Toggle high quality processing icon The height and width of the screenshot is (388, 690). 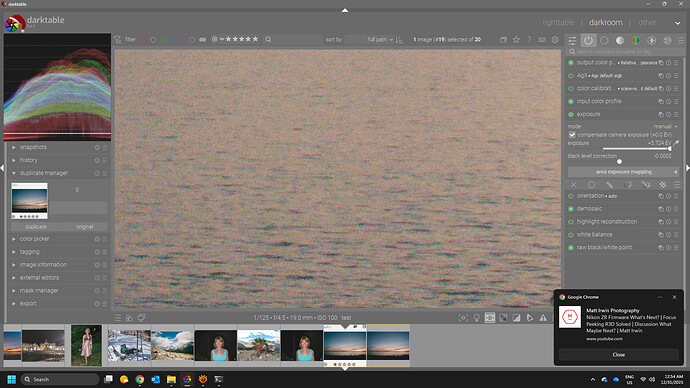[x=490, y=318]
